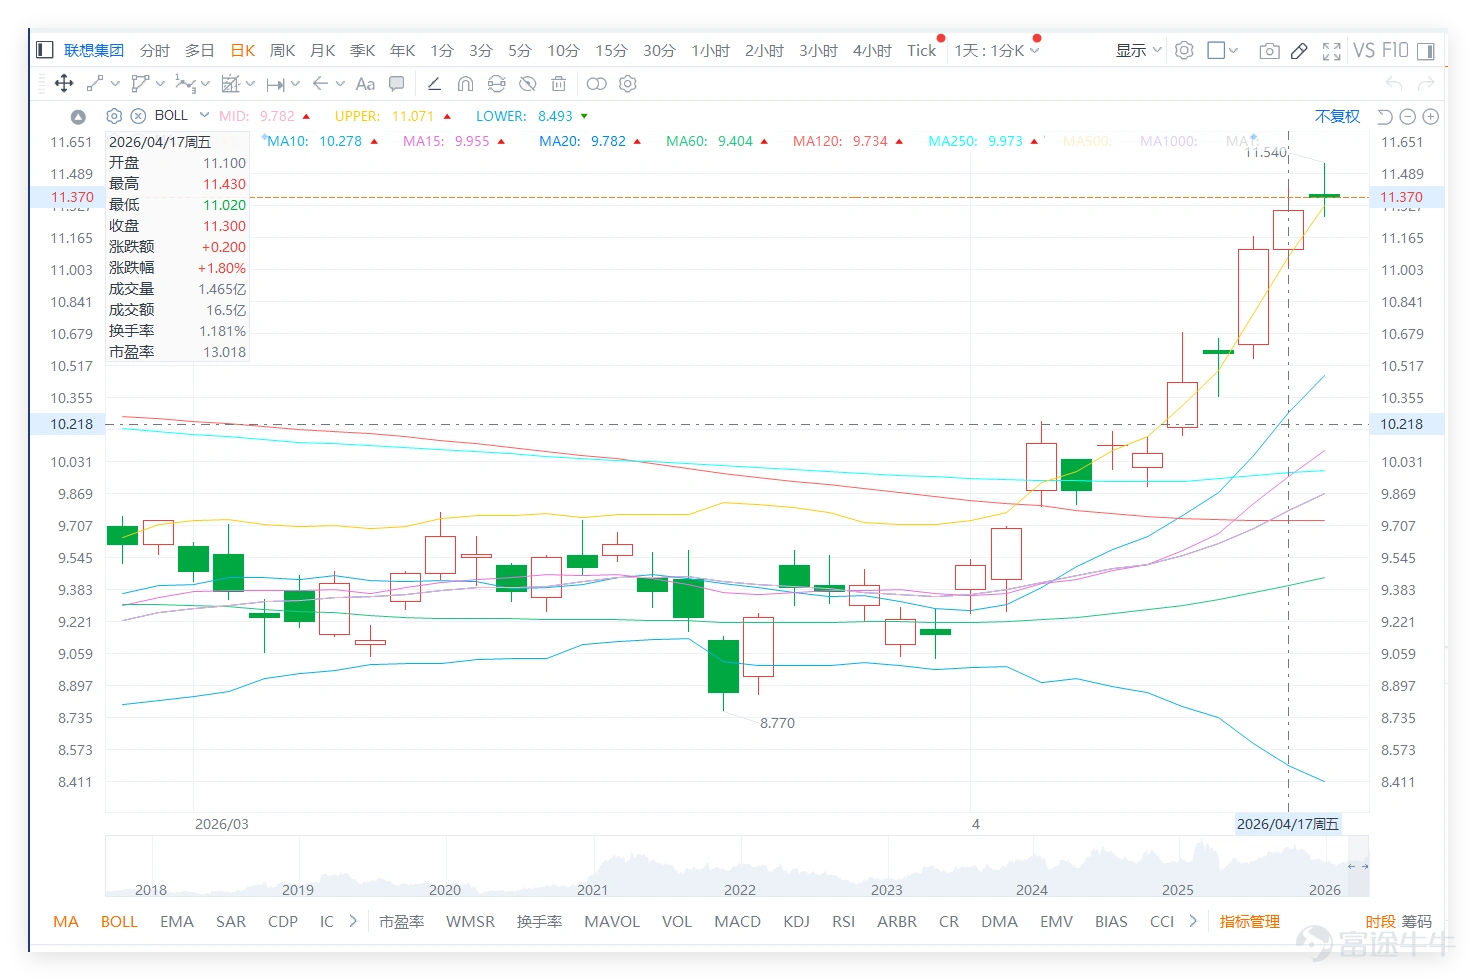Show more sub-indicators chevron after CCI

point(1193,921)
